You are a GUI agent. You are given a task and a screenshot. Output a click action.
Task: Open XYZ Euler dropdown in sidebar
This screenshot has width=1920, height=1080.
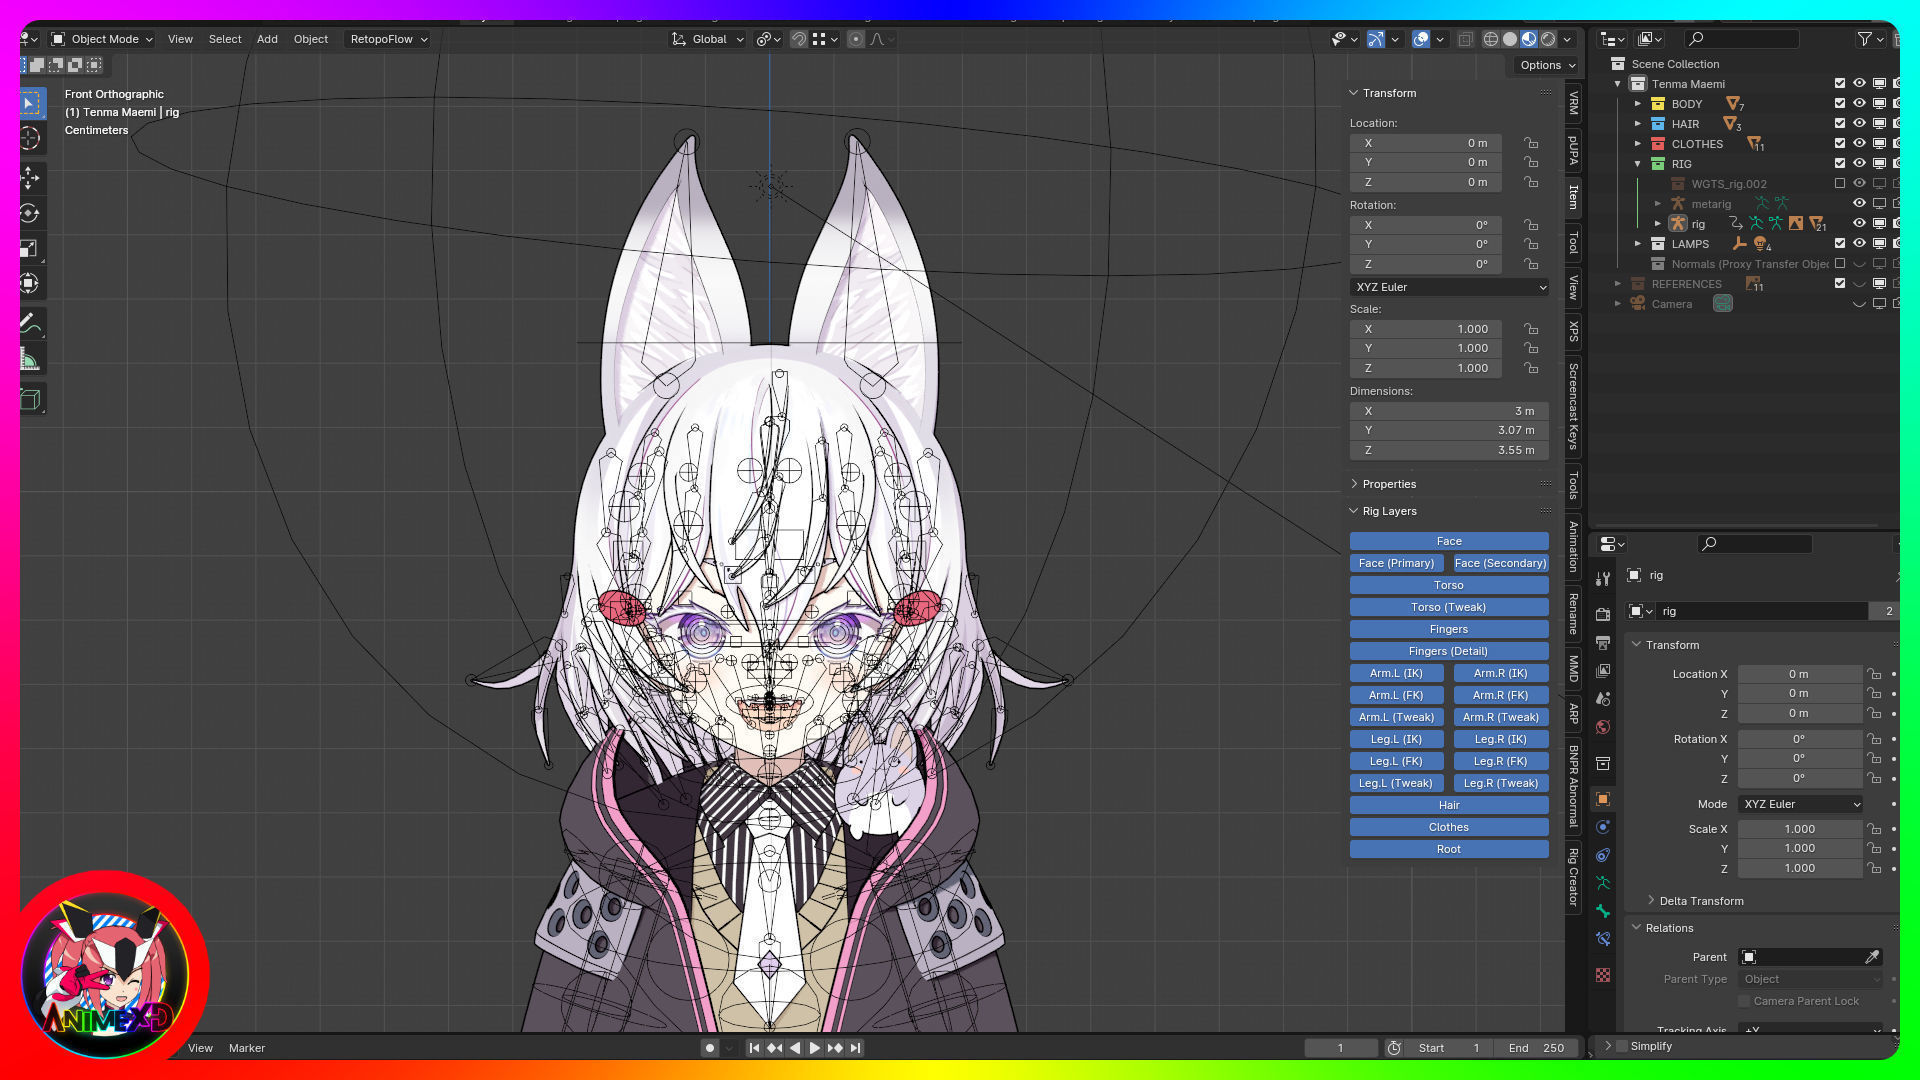[x=1449, y=287]
